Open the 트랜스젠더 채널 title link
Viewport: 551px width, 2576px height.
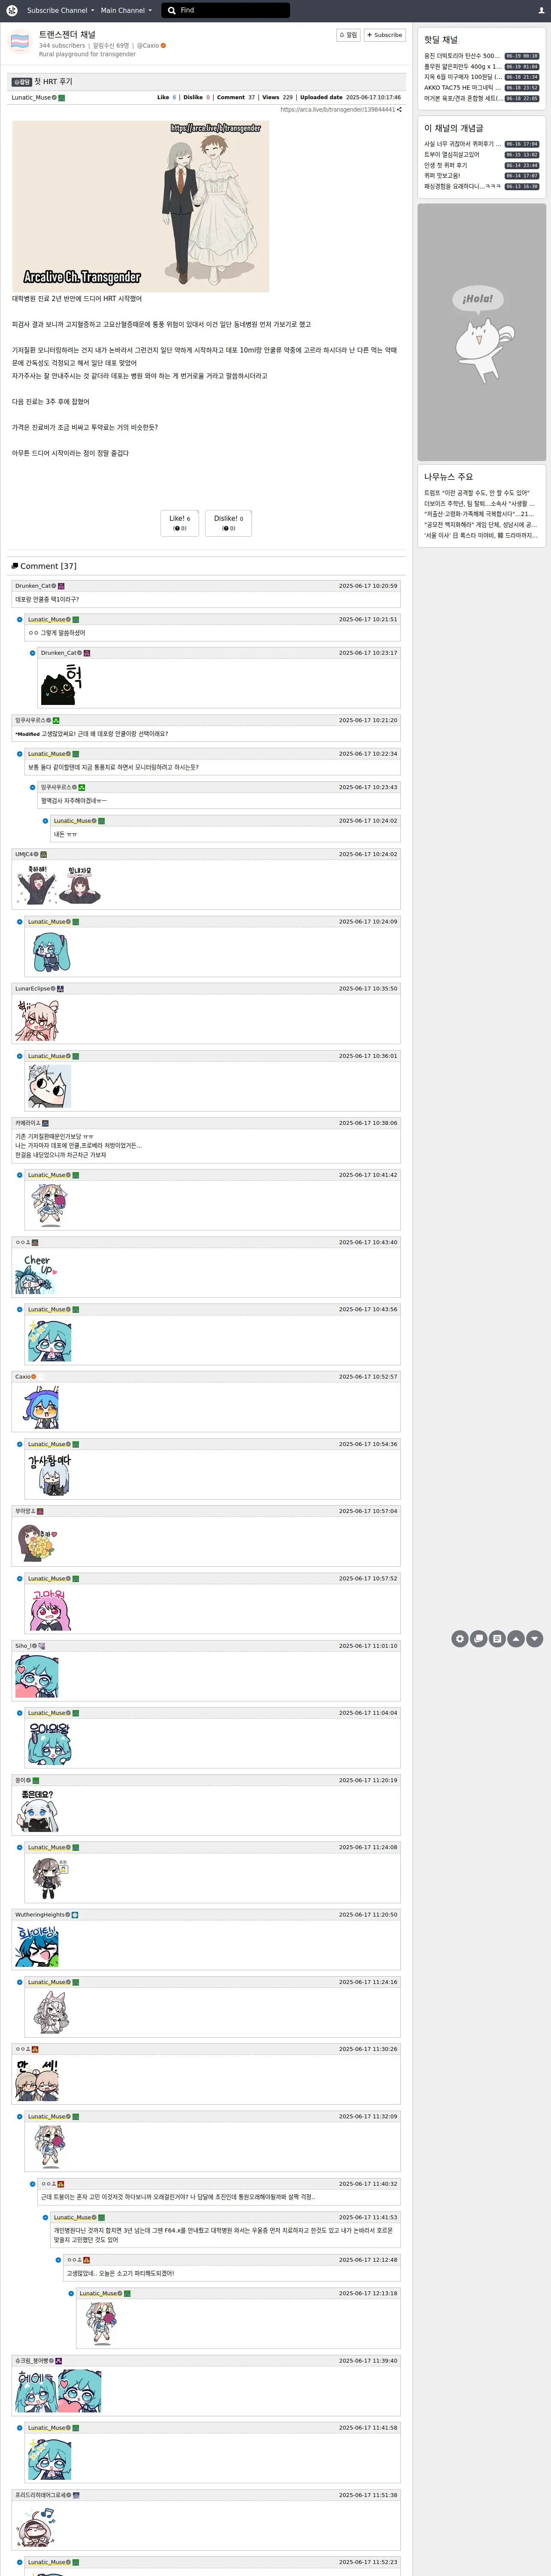[x=67, y=34]
